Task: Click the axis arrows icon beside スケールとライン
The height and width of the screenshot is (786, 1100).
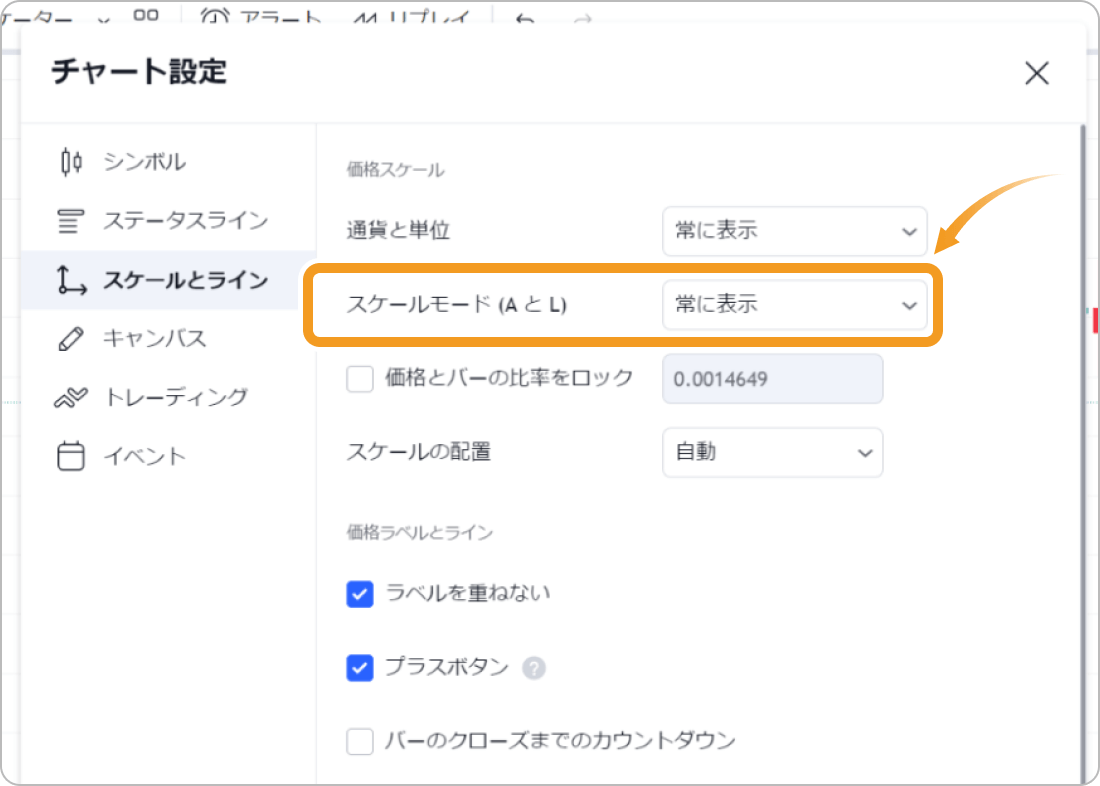Action: pos(71,280)
